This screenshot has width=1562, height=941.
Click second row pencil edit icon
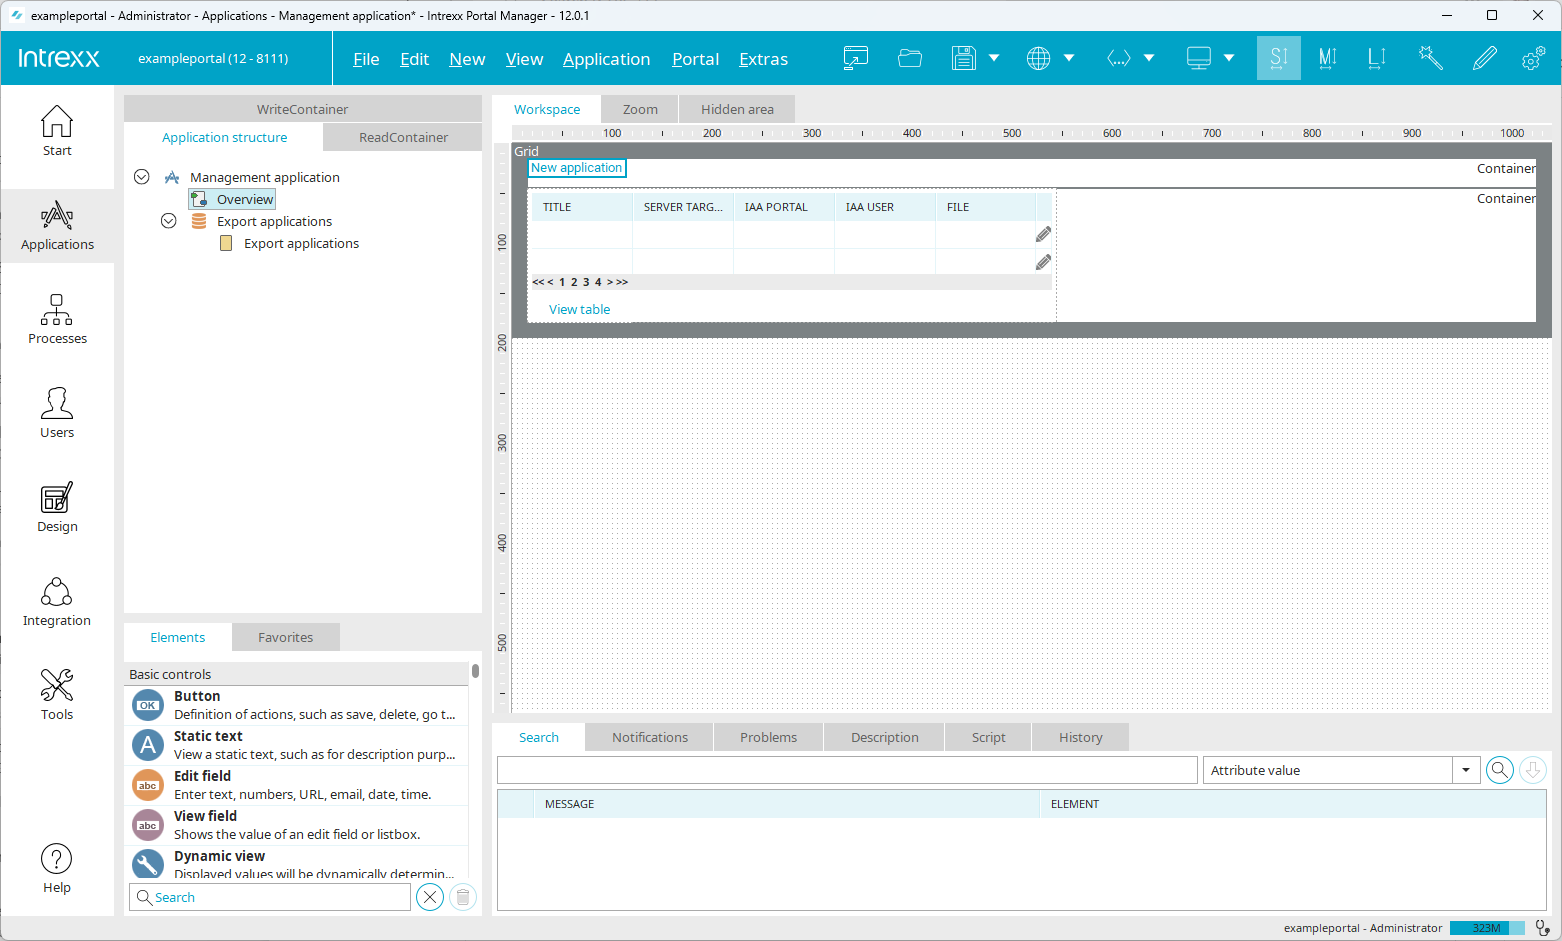[1043, 262]
